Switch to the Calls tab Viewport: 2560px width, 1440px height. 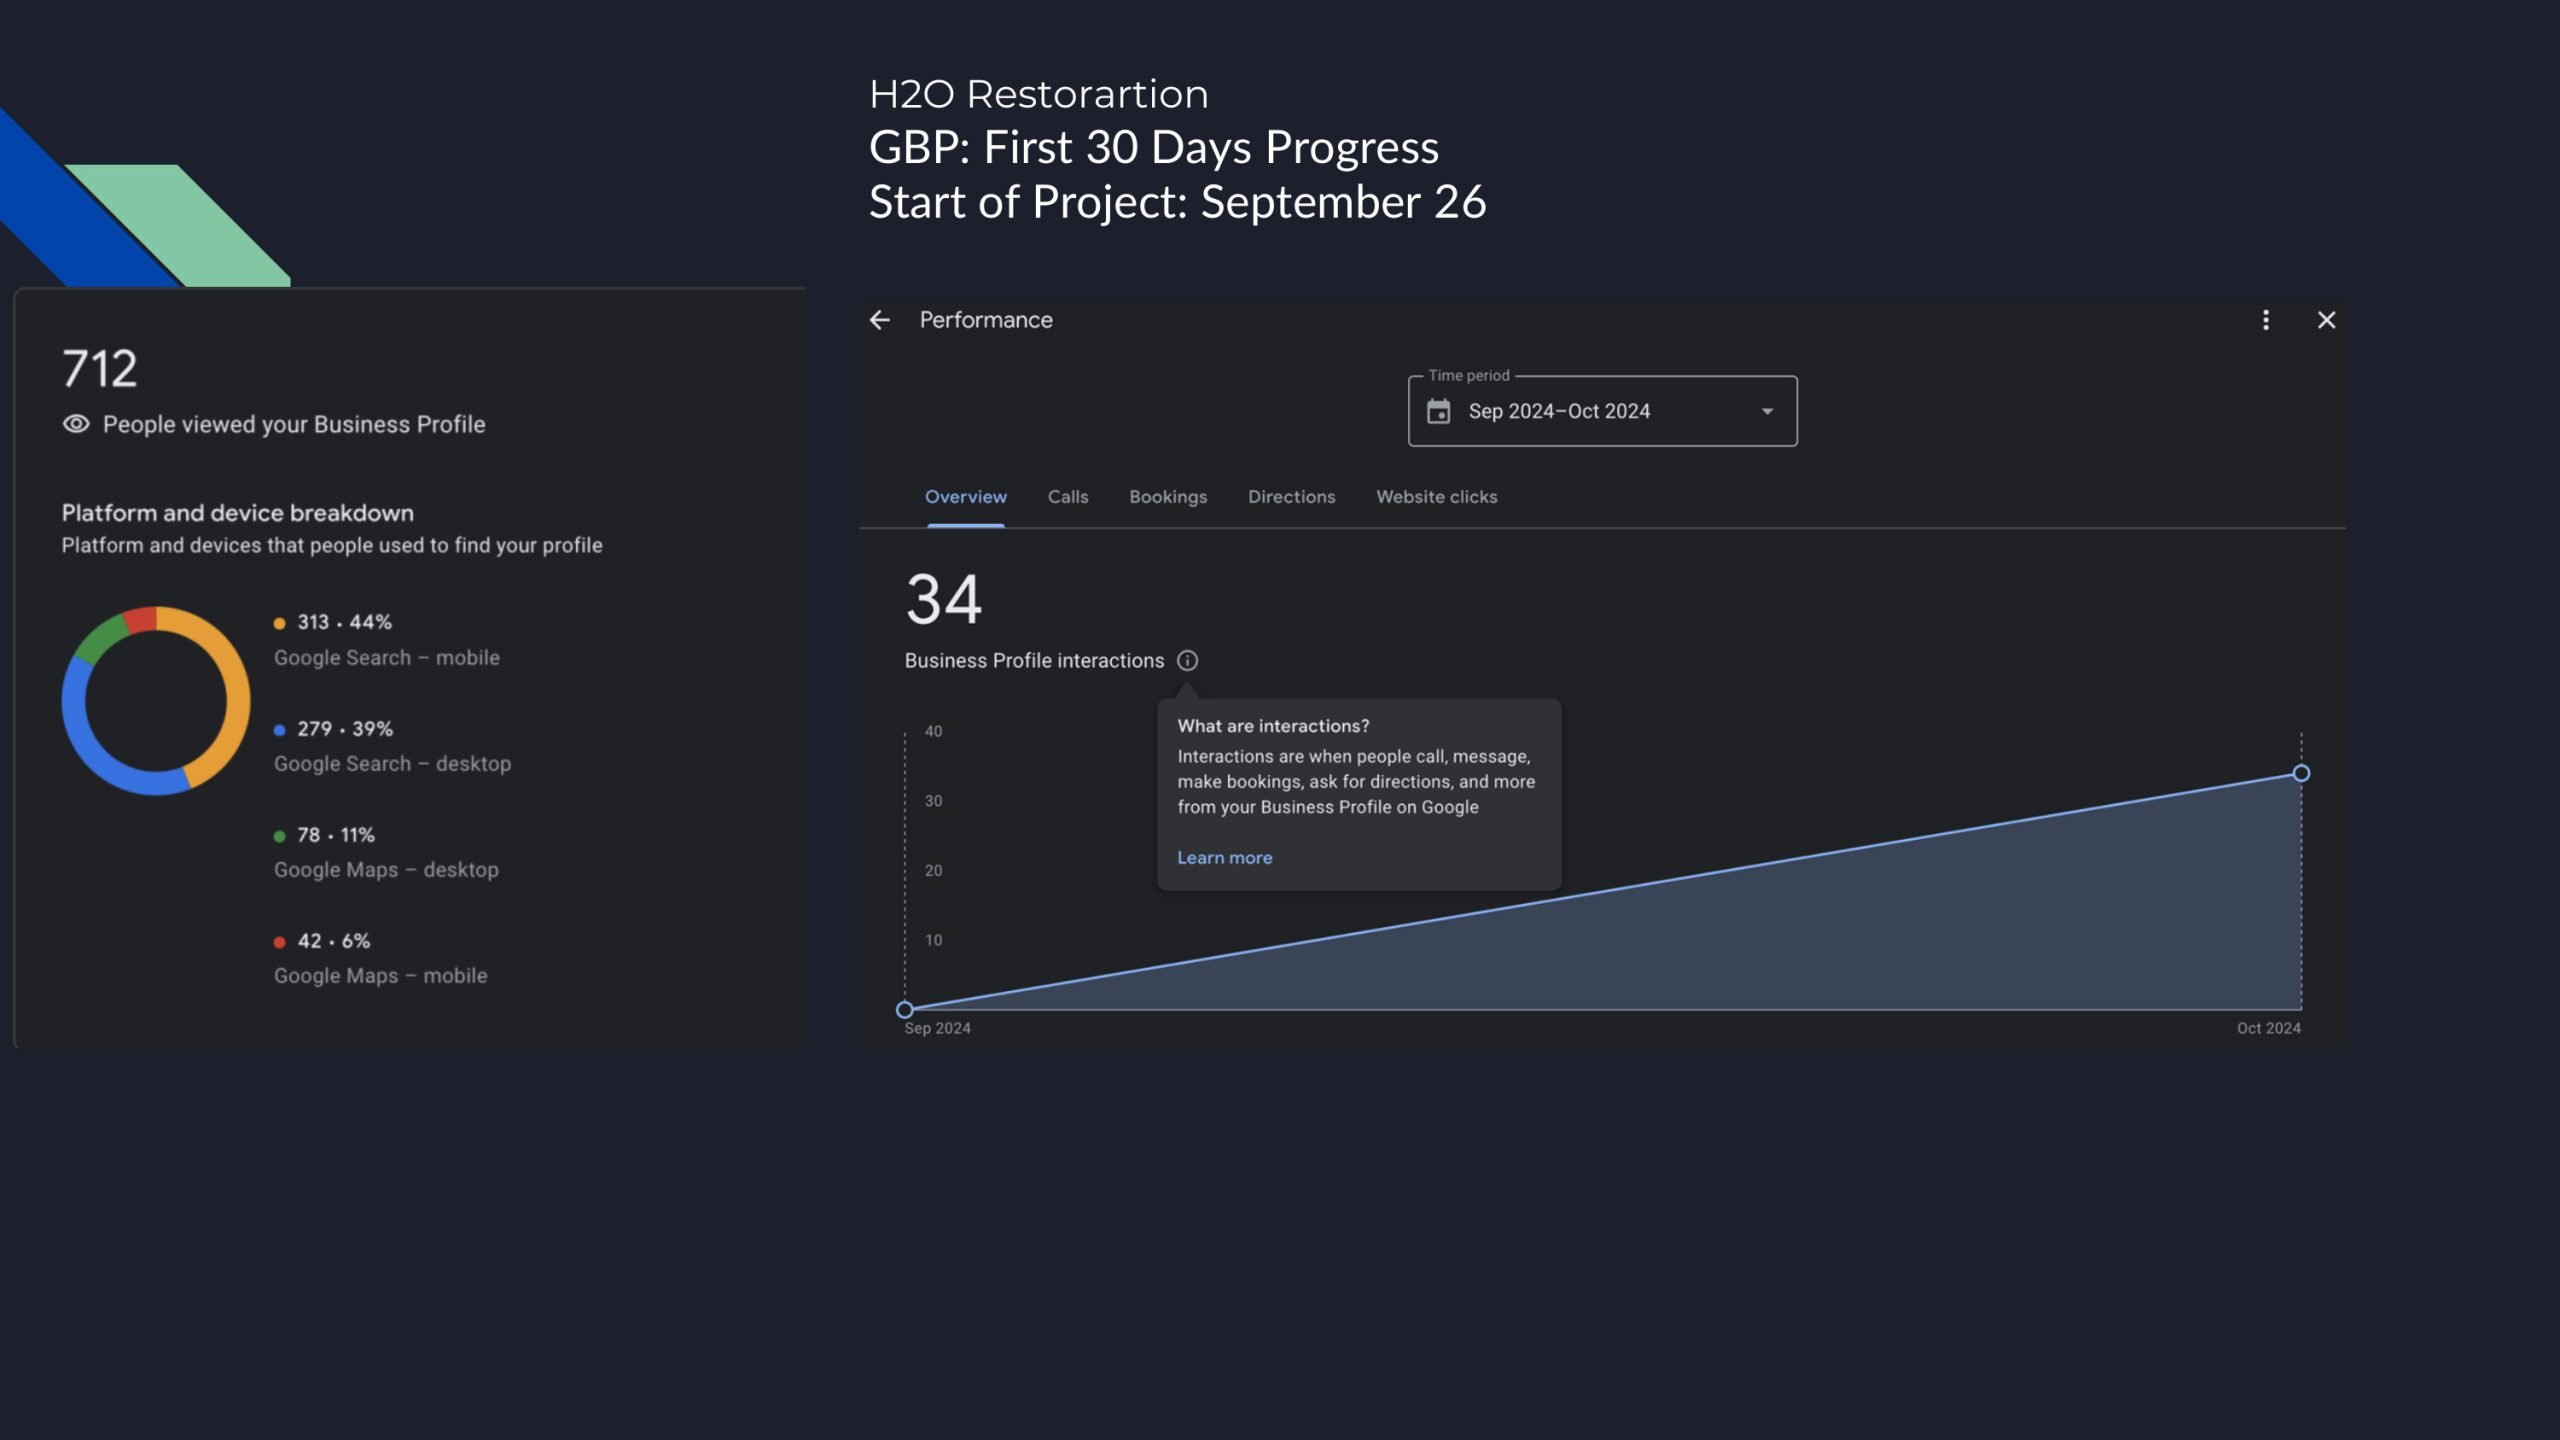pos(1067,497)
